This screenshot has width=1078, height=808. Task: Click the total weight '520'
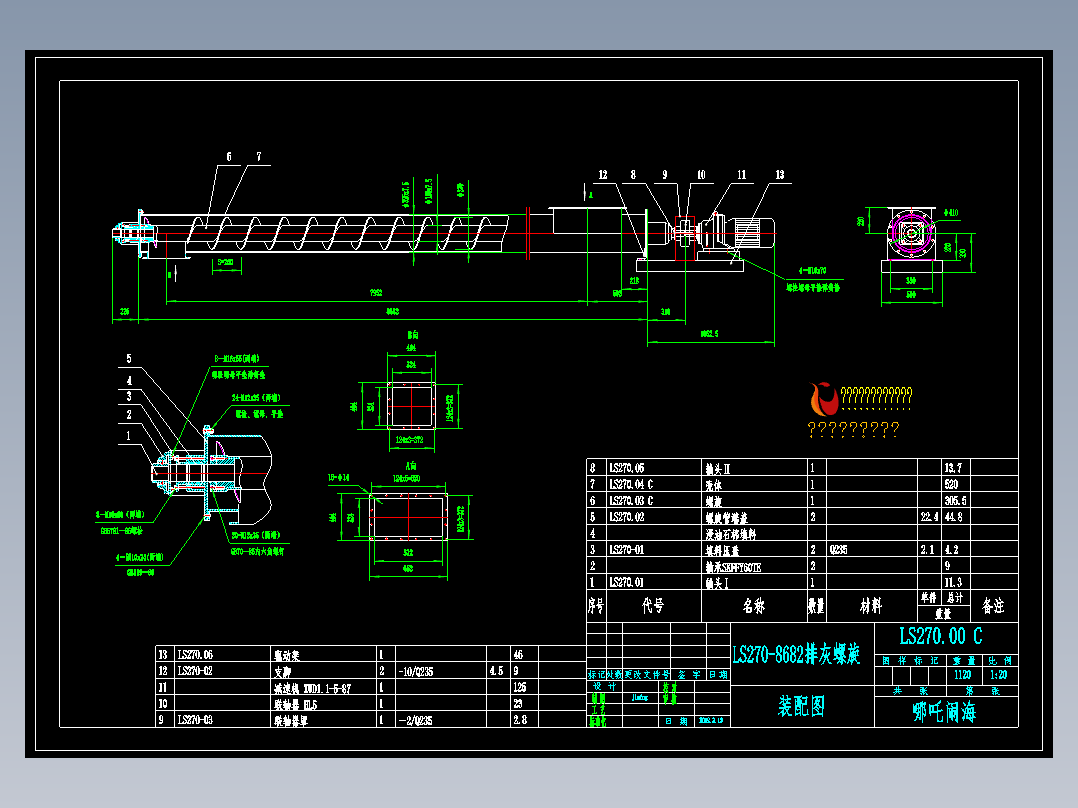pos(952,484)
